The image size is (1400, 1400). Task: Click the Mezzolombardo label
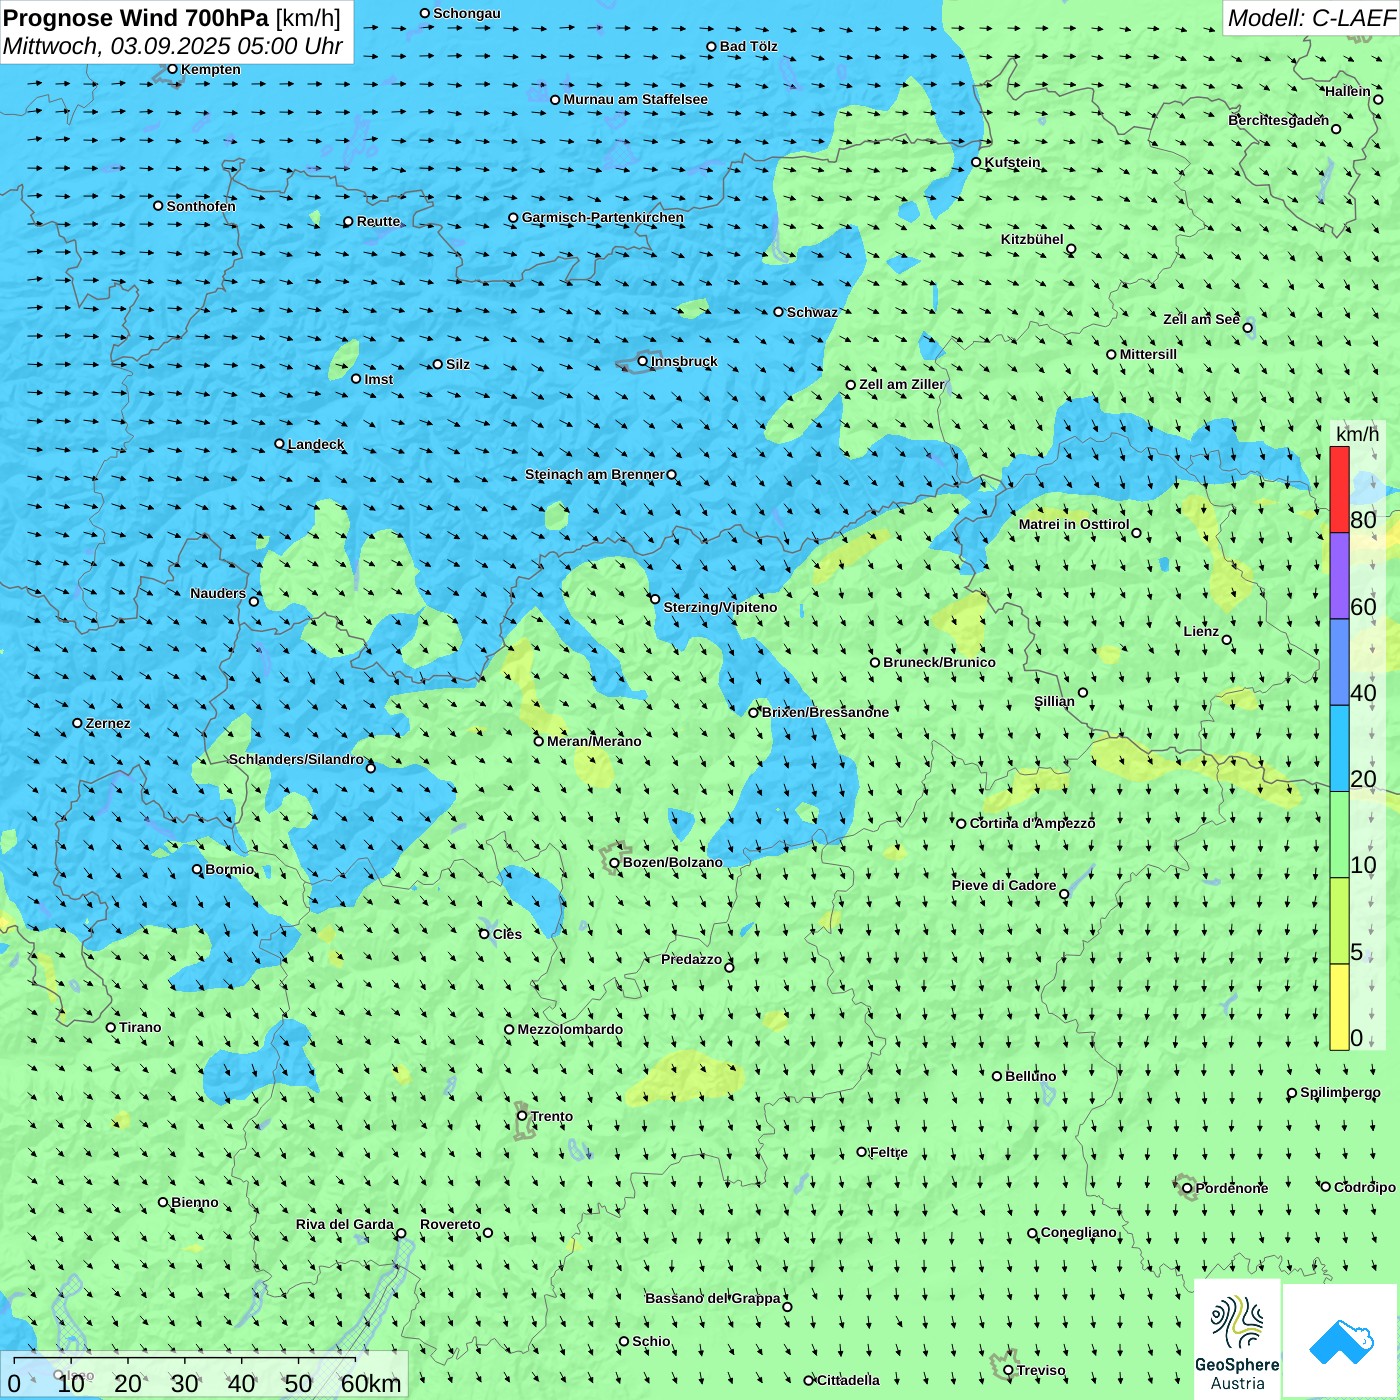[x=570, y=1029]
